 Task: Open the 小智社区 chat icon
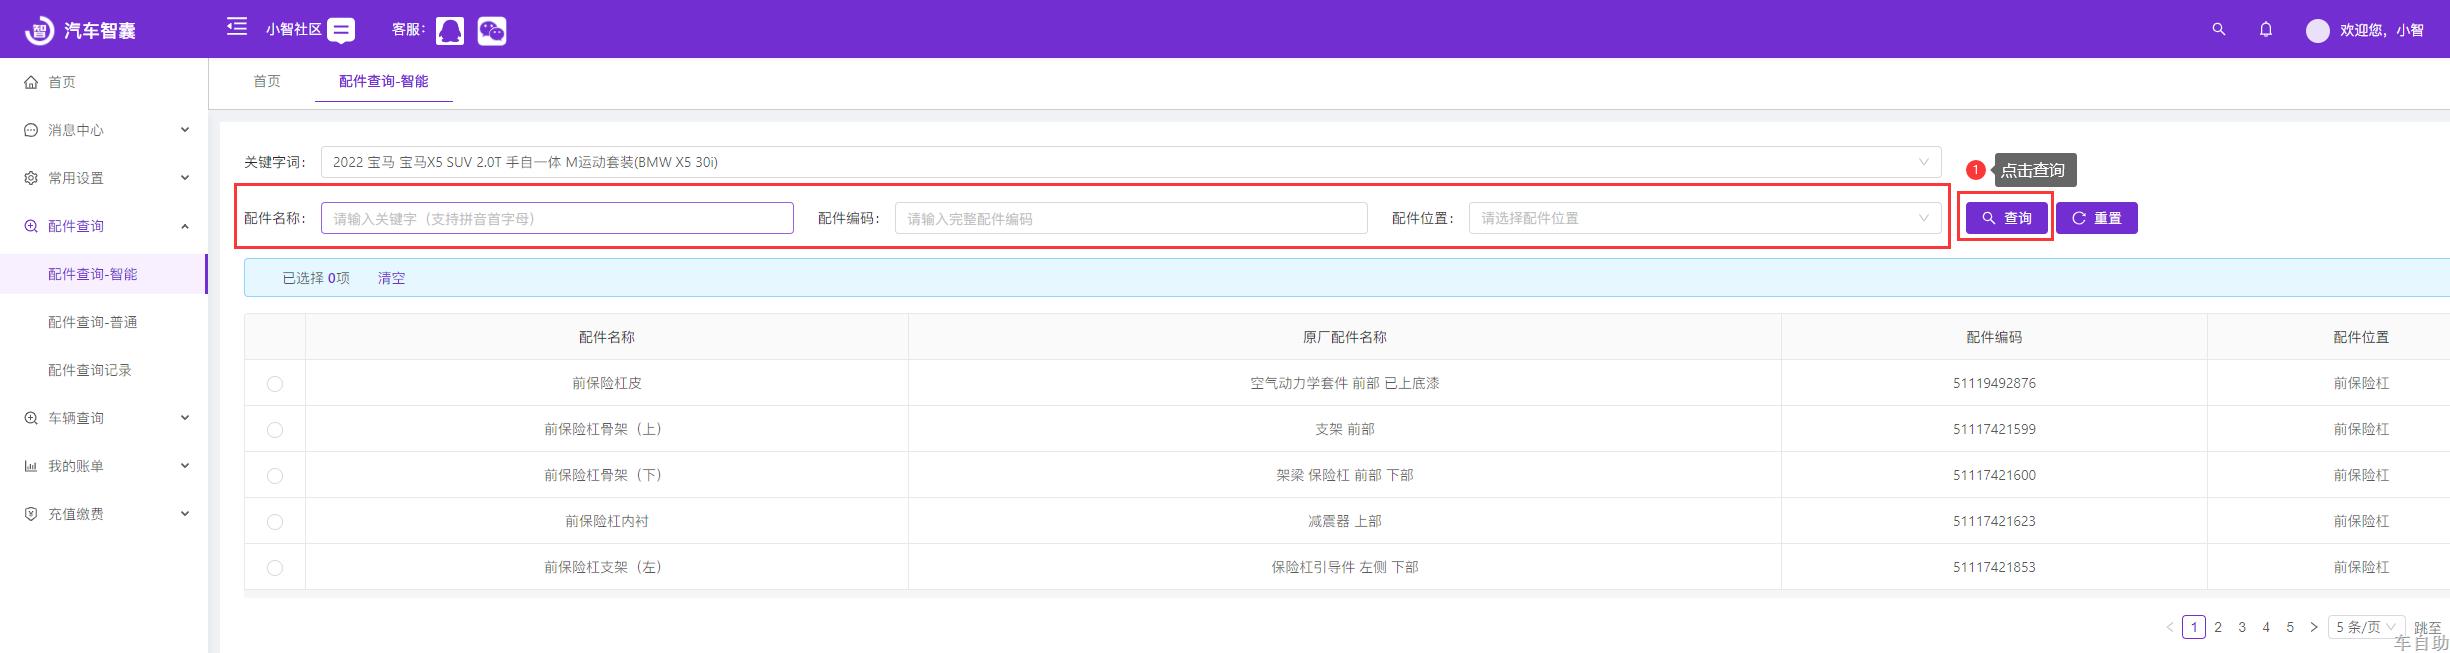tap(341, 31)
